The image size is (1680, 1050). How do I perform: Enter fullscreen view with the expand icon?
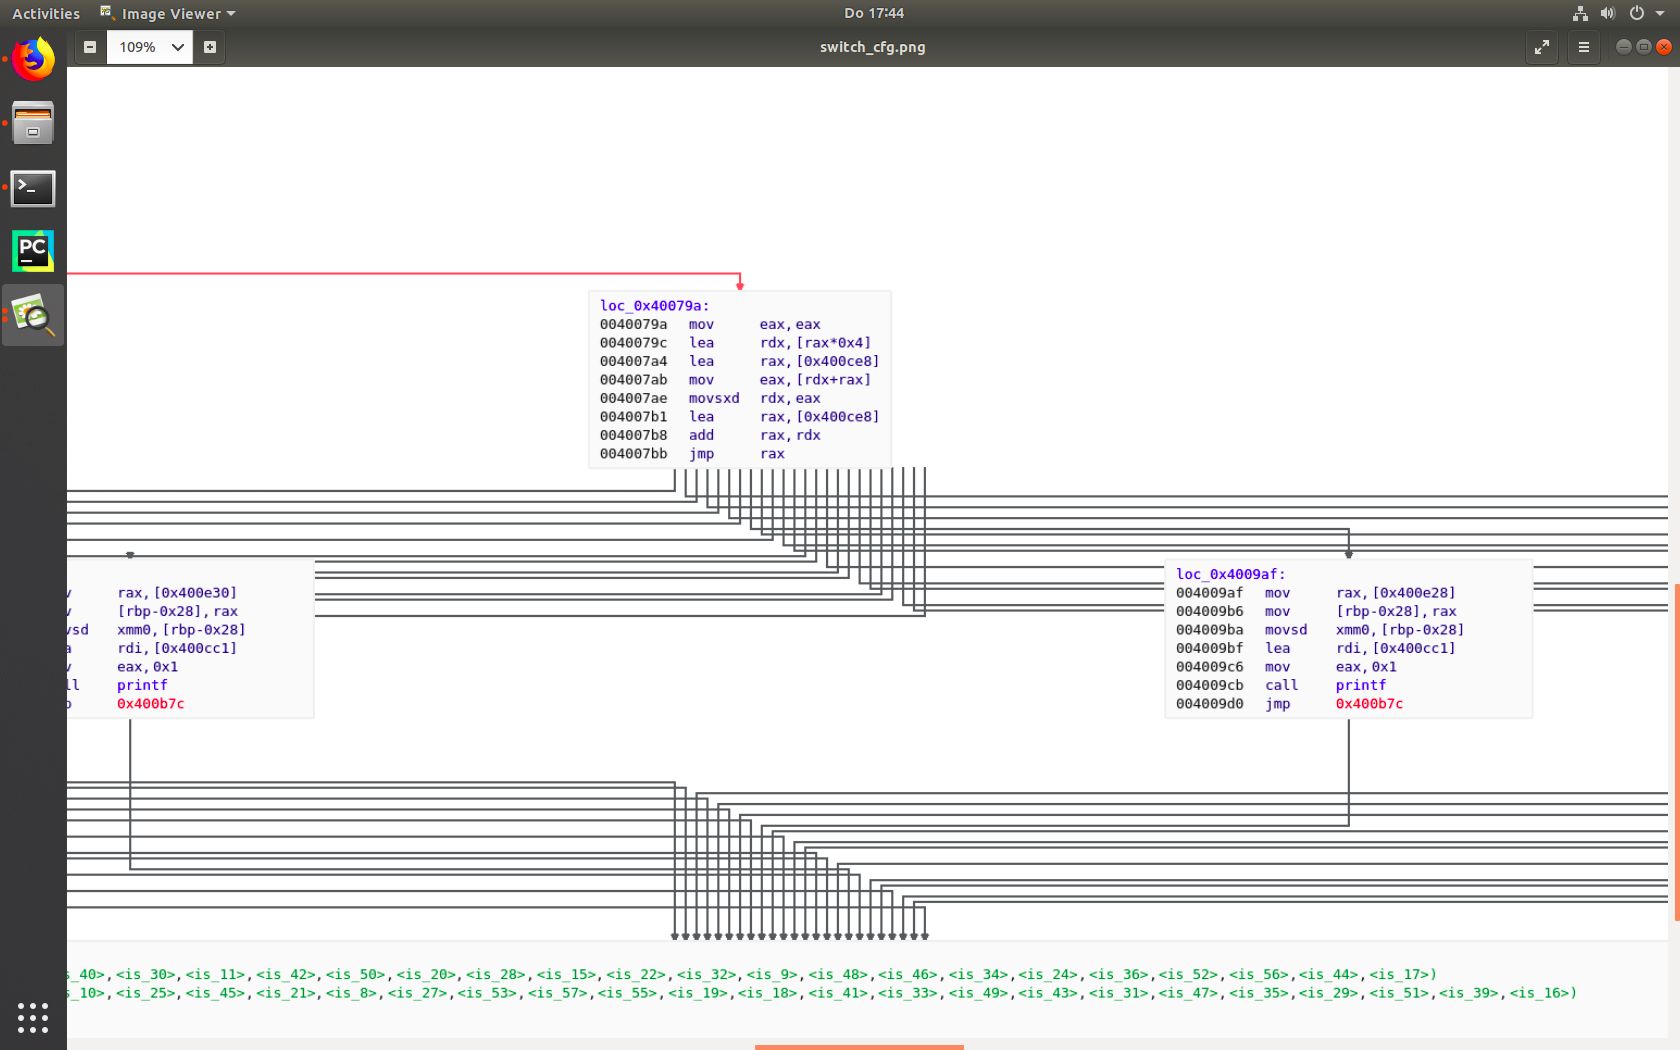pyautogui.click(x=1541, y=47)
